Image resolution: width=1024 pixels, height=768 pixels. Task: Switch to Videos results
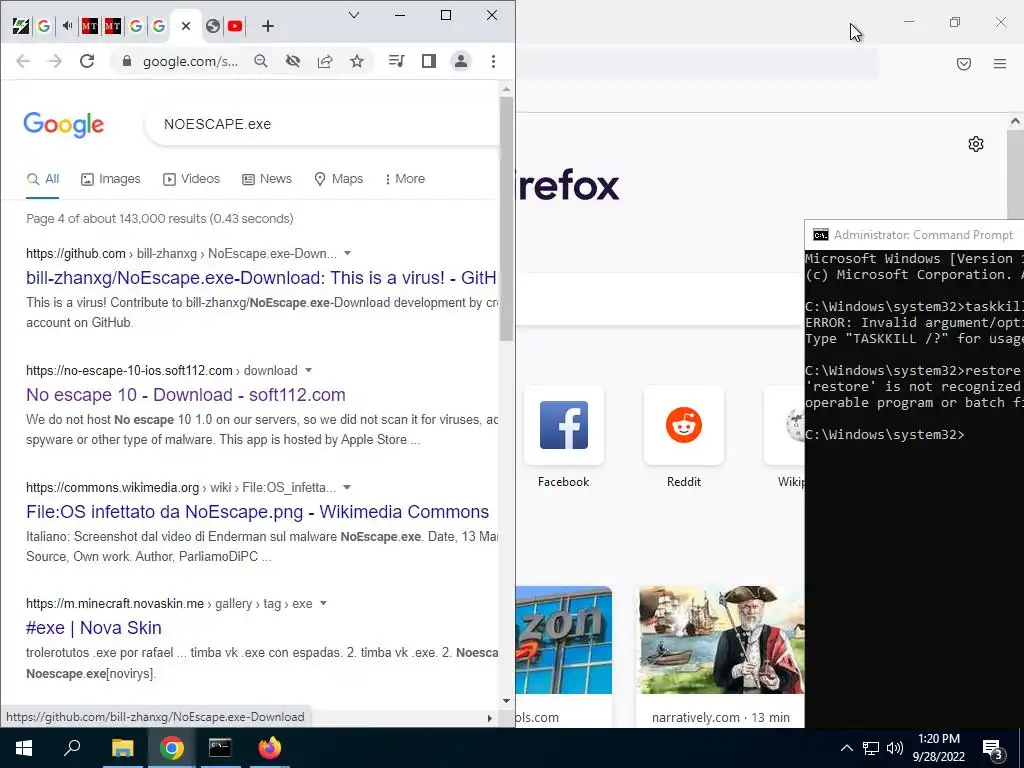pyautogui.click(x=191, y=179)
